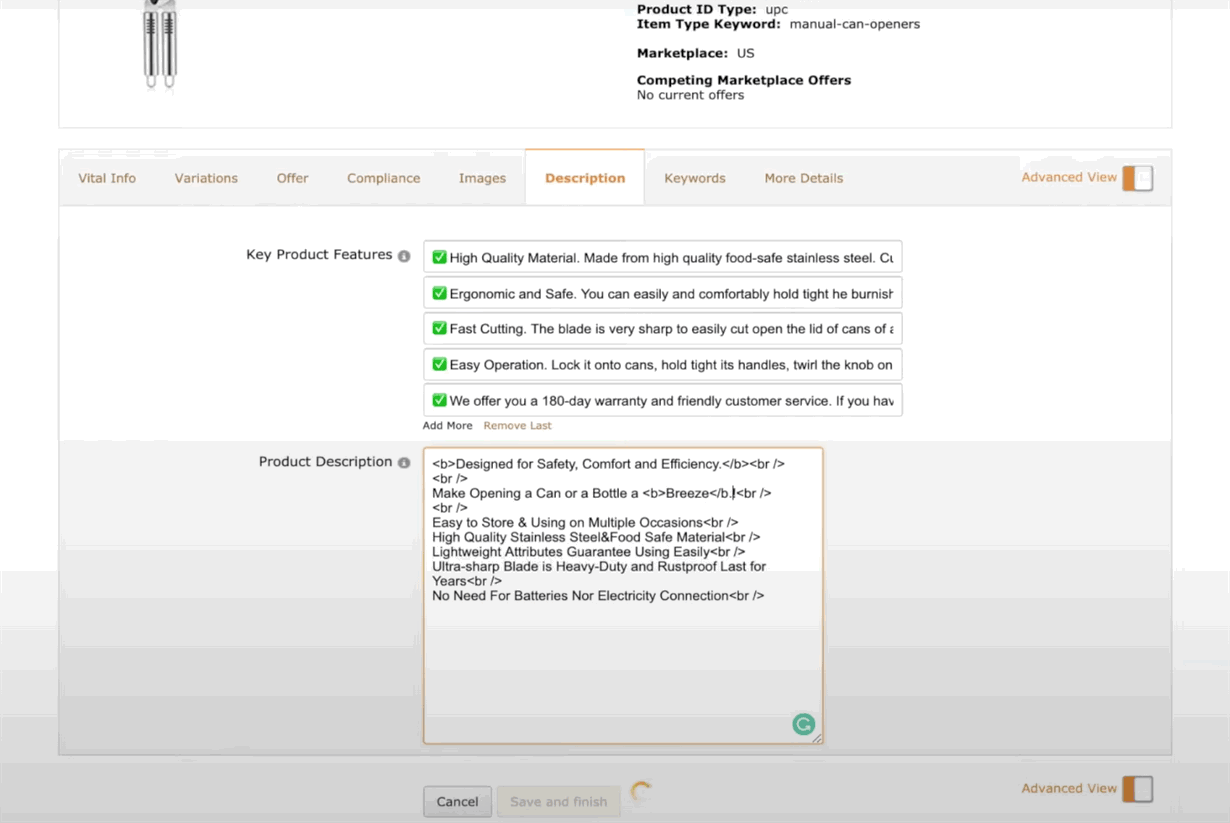Click the 'Key Product Features' label
The image size is (1230, 823).
point(319,255)
